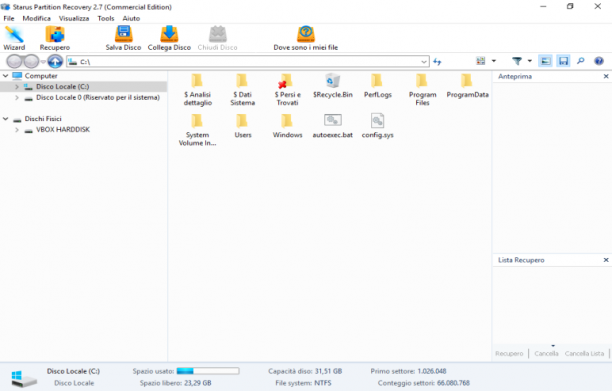Click the refresh path icon
The width and height of the screenshot is (612, 391).
point(437,62)
